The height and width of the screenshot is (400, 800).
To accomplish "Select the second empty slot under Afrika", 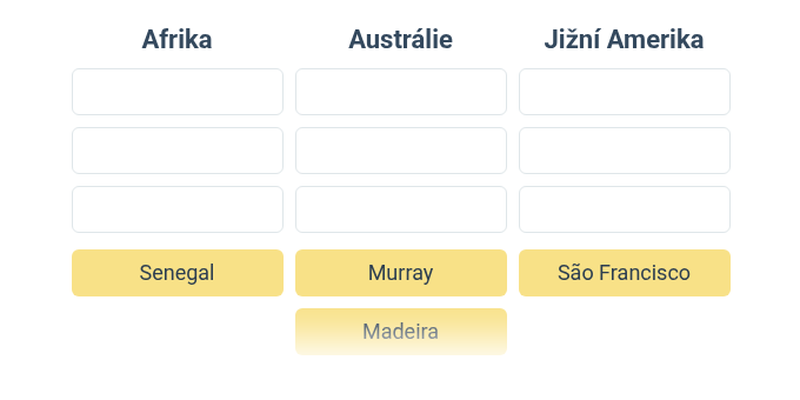I will [x=177, y=151].
